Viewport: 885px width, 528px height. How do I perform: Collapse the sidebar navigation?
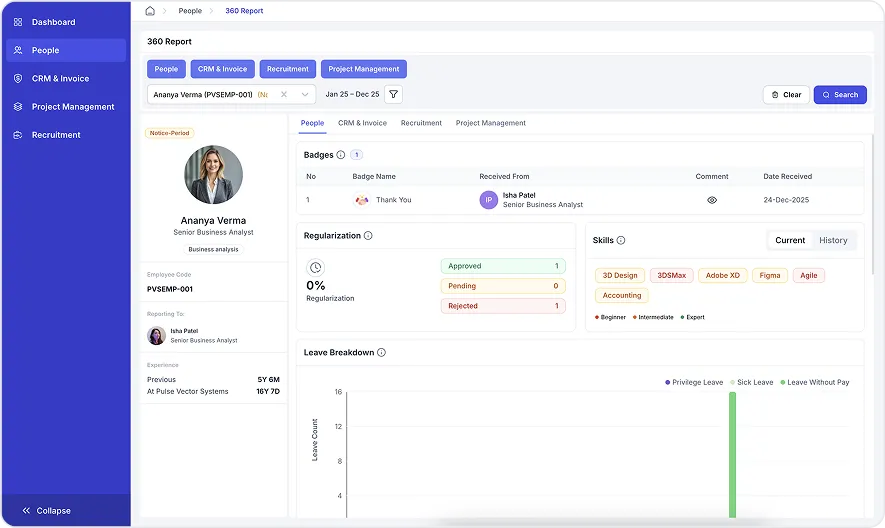46,510
